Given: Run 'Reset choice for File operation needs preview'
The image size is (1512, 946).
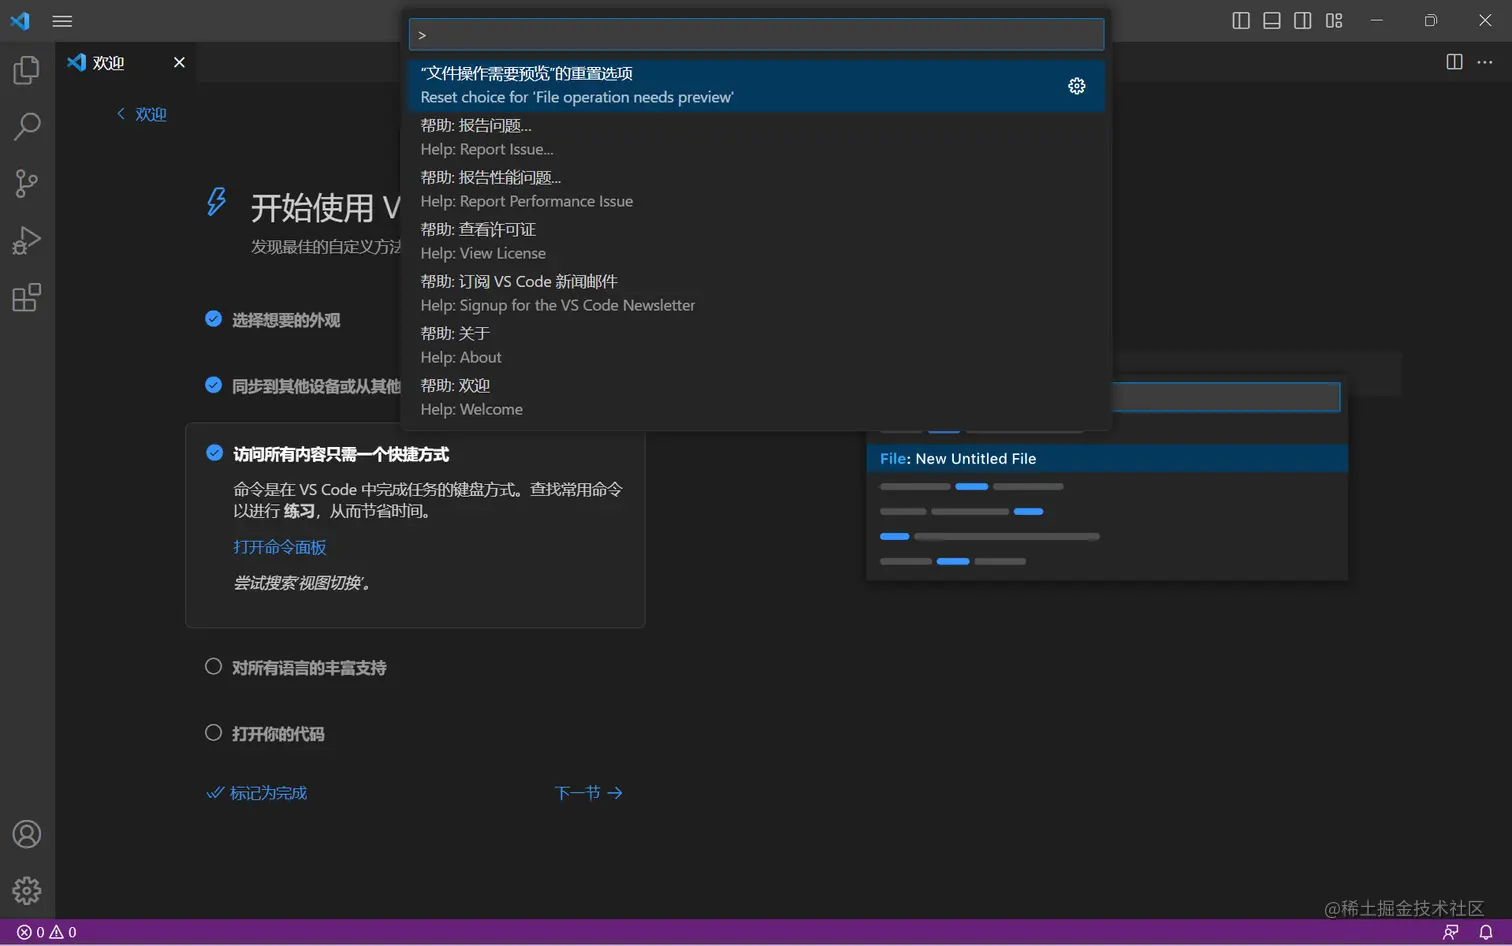Looking at the screenshot, I should (756, 85).
